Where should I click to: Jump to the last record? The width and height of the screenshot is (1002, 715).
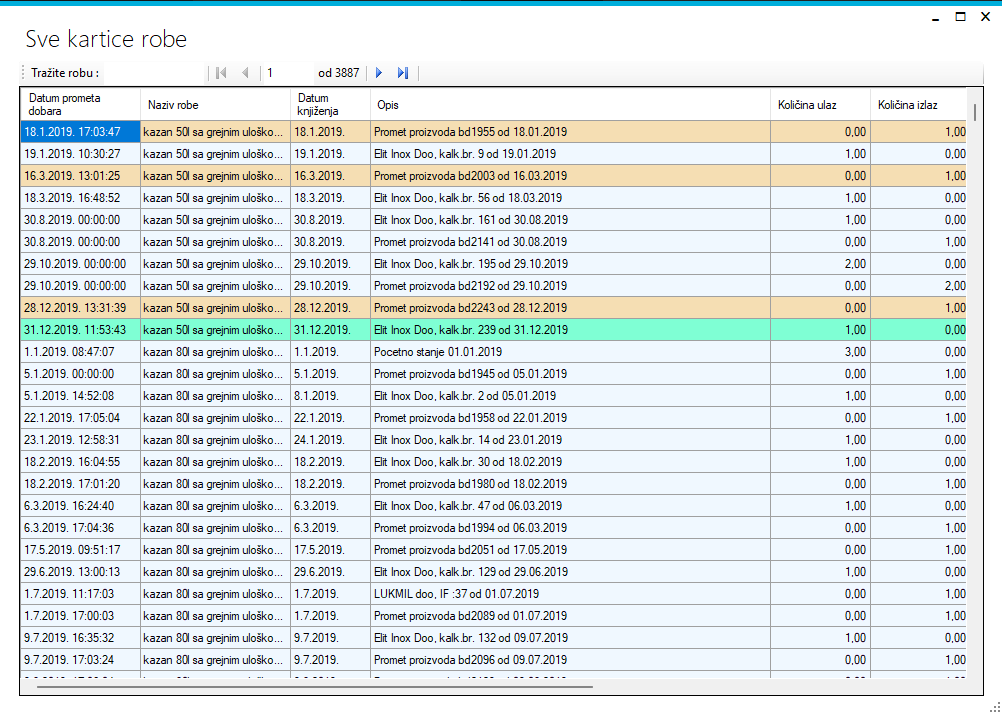tap(403, 73)
